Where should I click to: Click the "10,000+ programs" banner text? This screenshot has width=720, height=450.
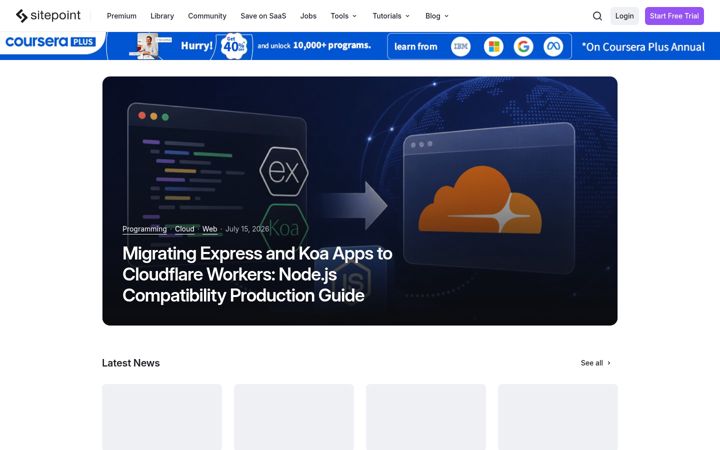click(x=332, y=45)
